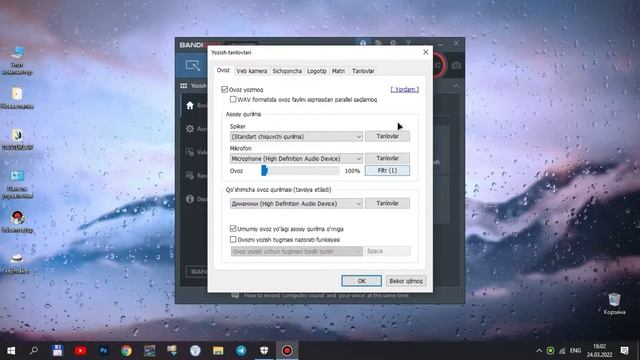Open the additional audio device dropdown
This screenshot has width=640, height=360.
tap(296, 203)
